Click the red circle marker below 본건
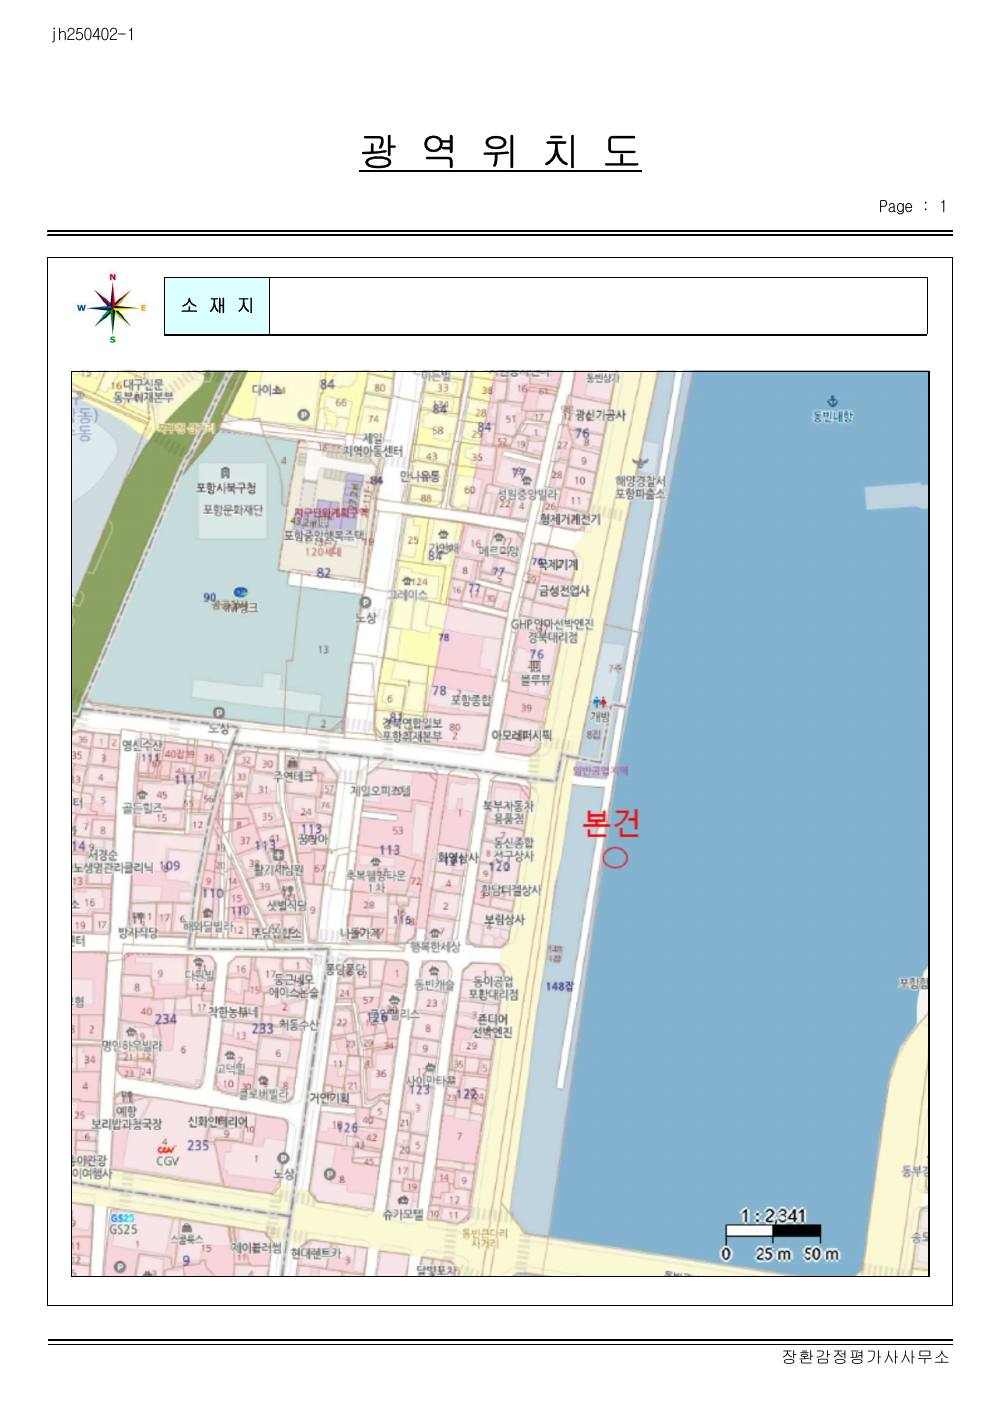Image resolution: width=1000 pixels, height=1416 pixels. 615,857
